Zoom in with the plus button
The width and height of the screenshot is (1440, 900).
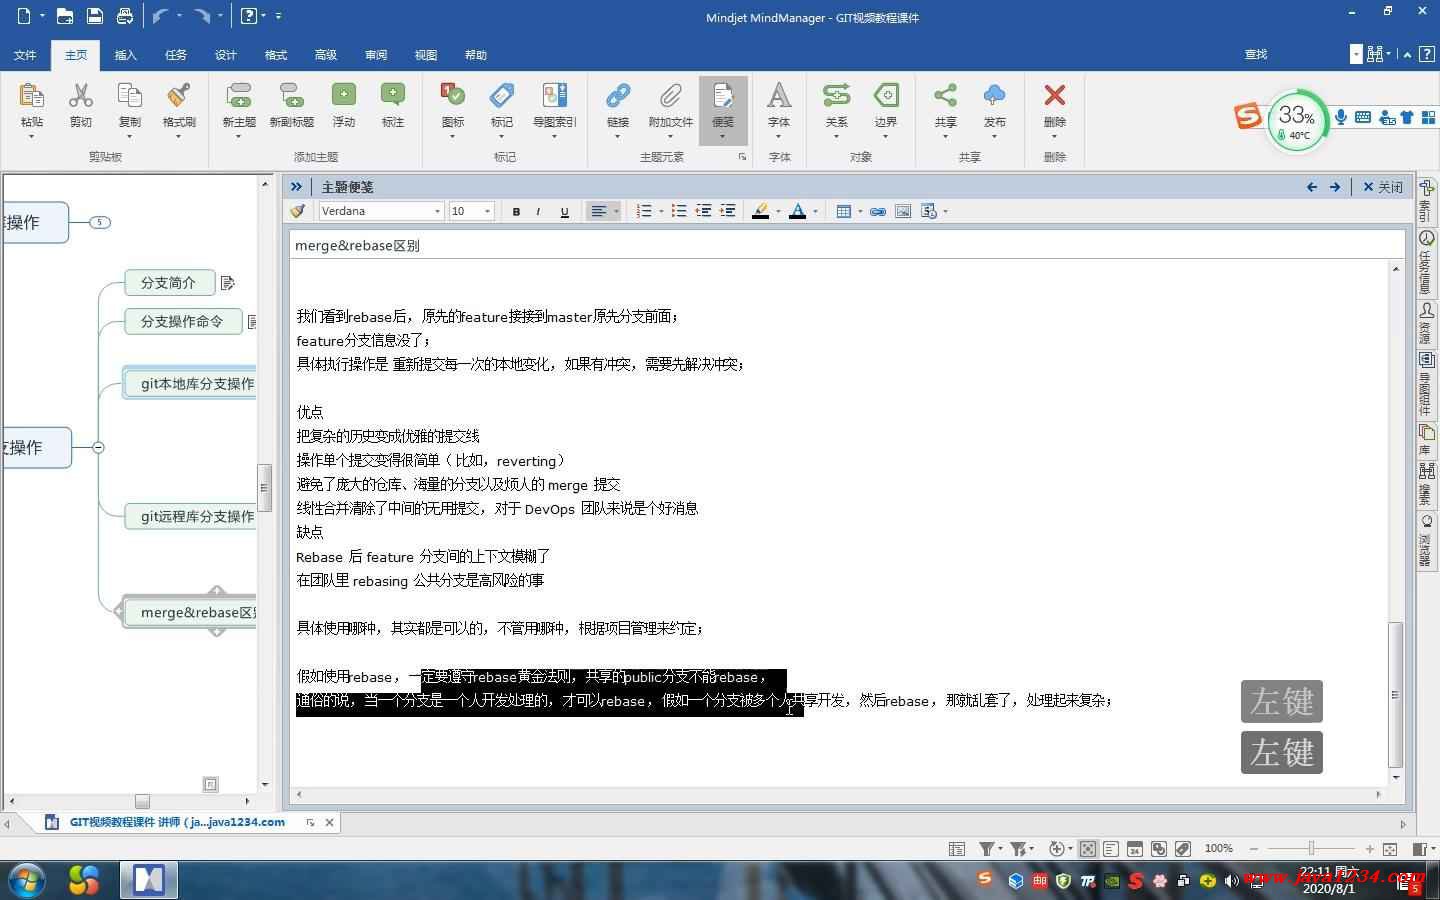(1369, 848)
